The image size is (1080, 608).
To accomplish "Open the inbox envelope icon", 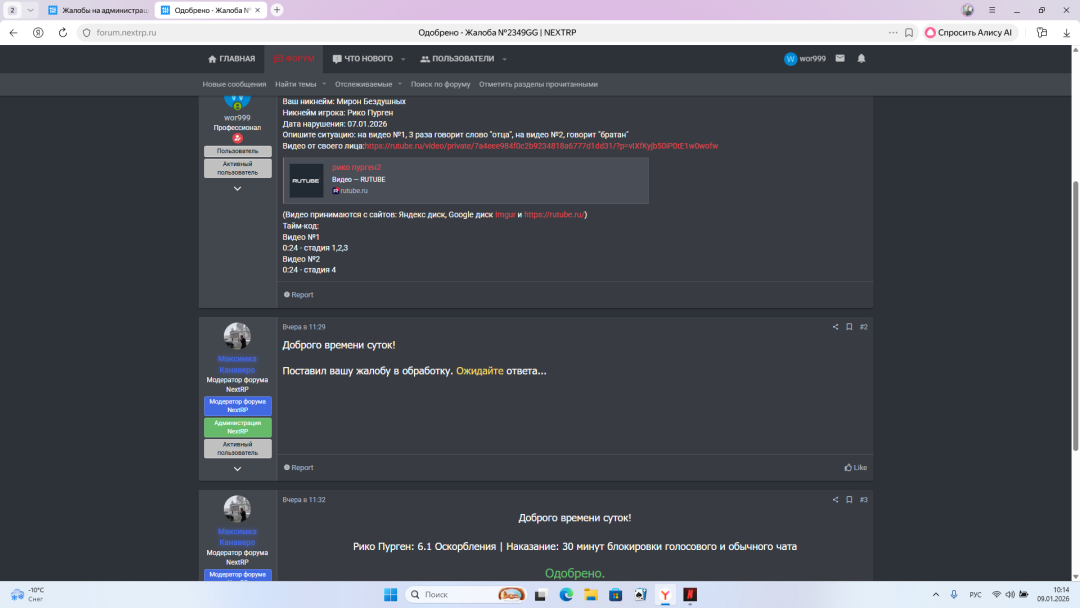I will click(840, 59).
